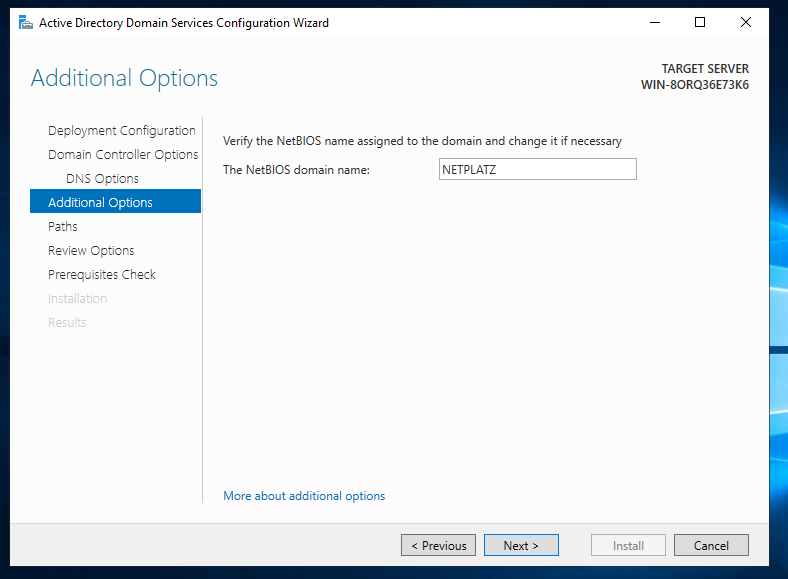
Task: Open the Deployment Configuration step
Action: [x=122, y=131]
